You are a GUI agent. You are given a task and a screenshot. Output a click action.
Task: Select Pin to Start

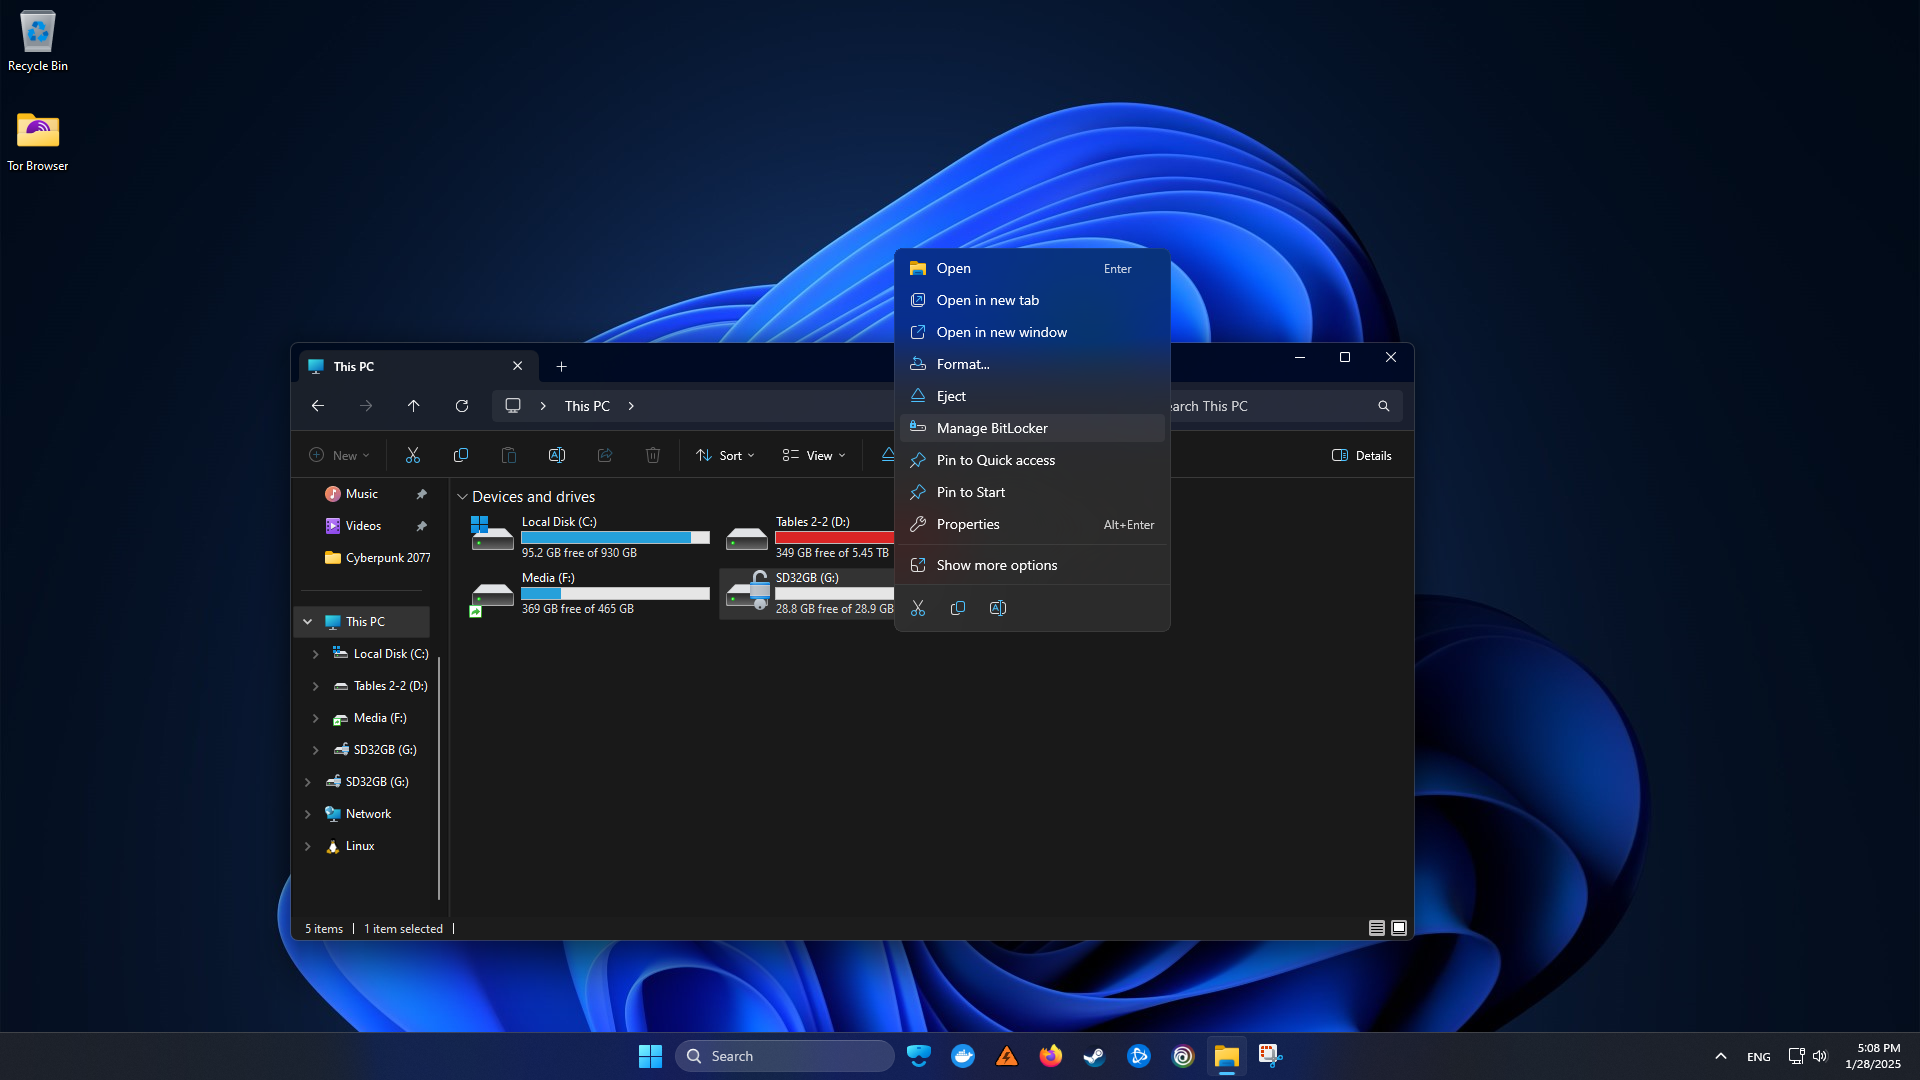(1032, 492)
